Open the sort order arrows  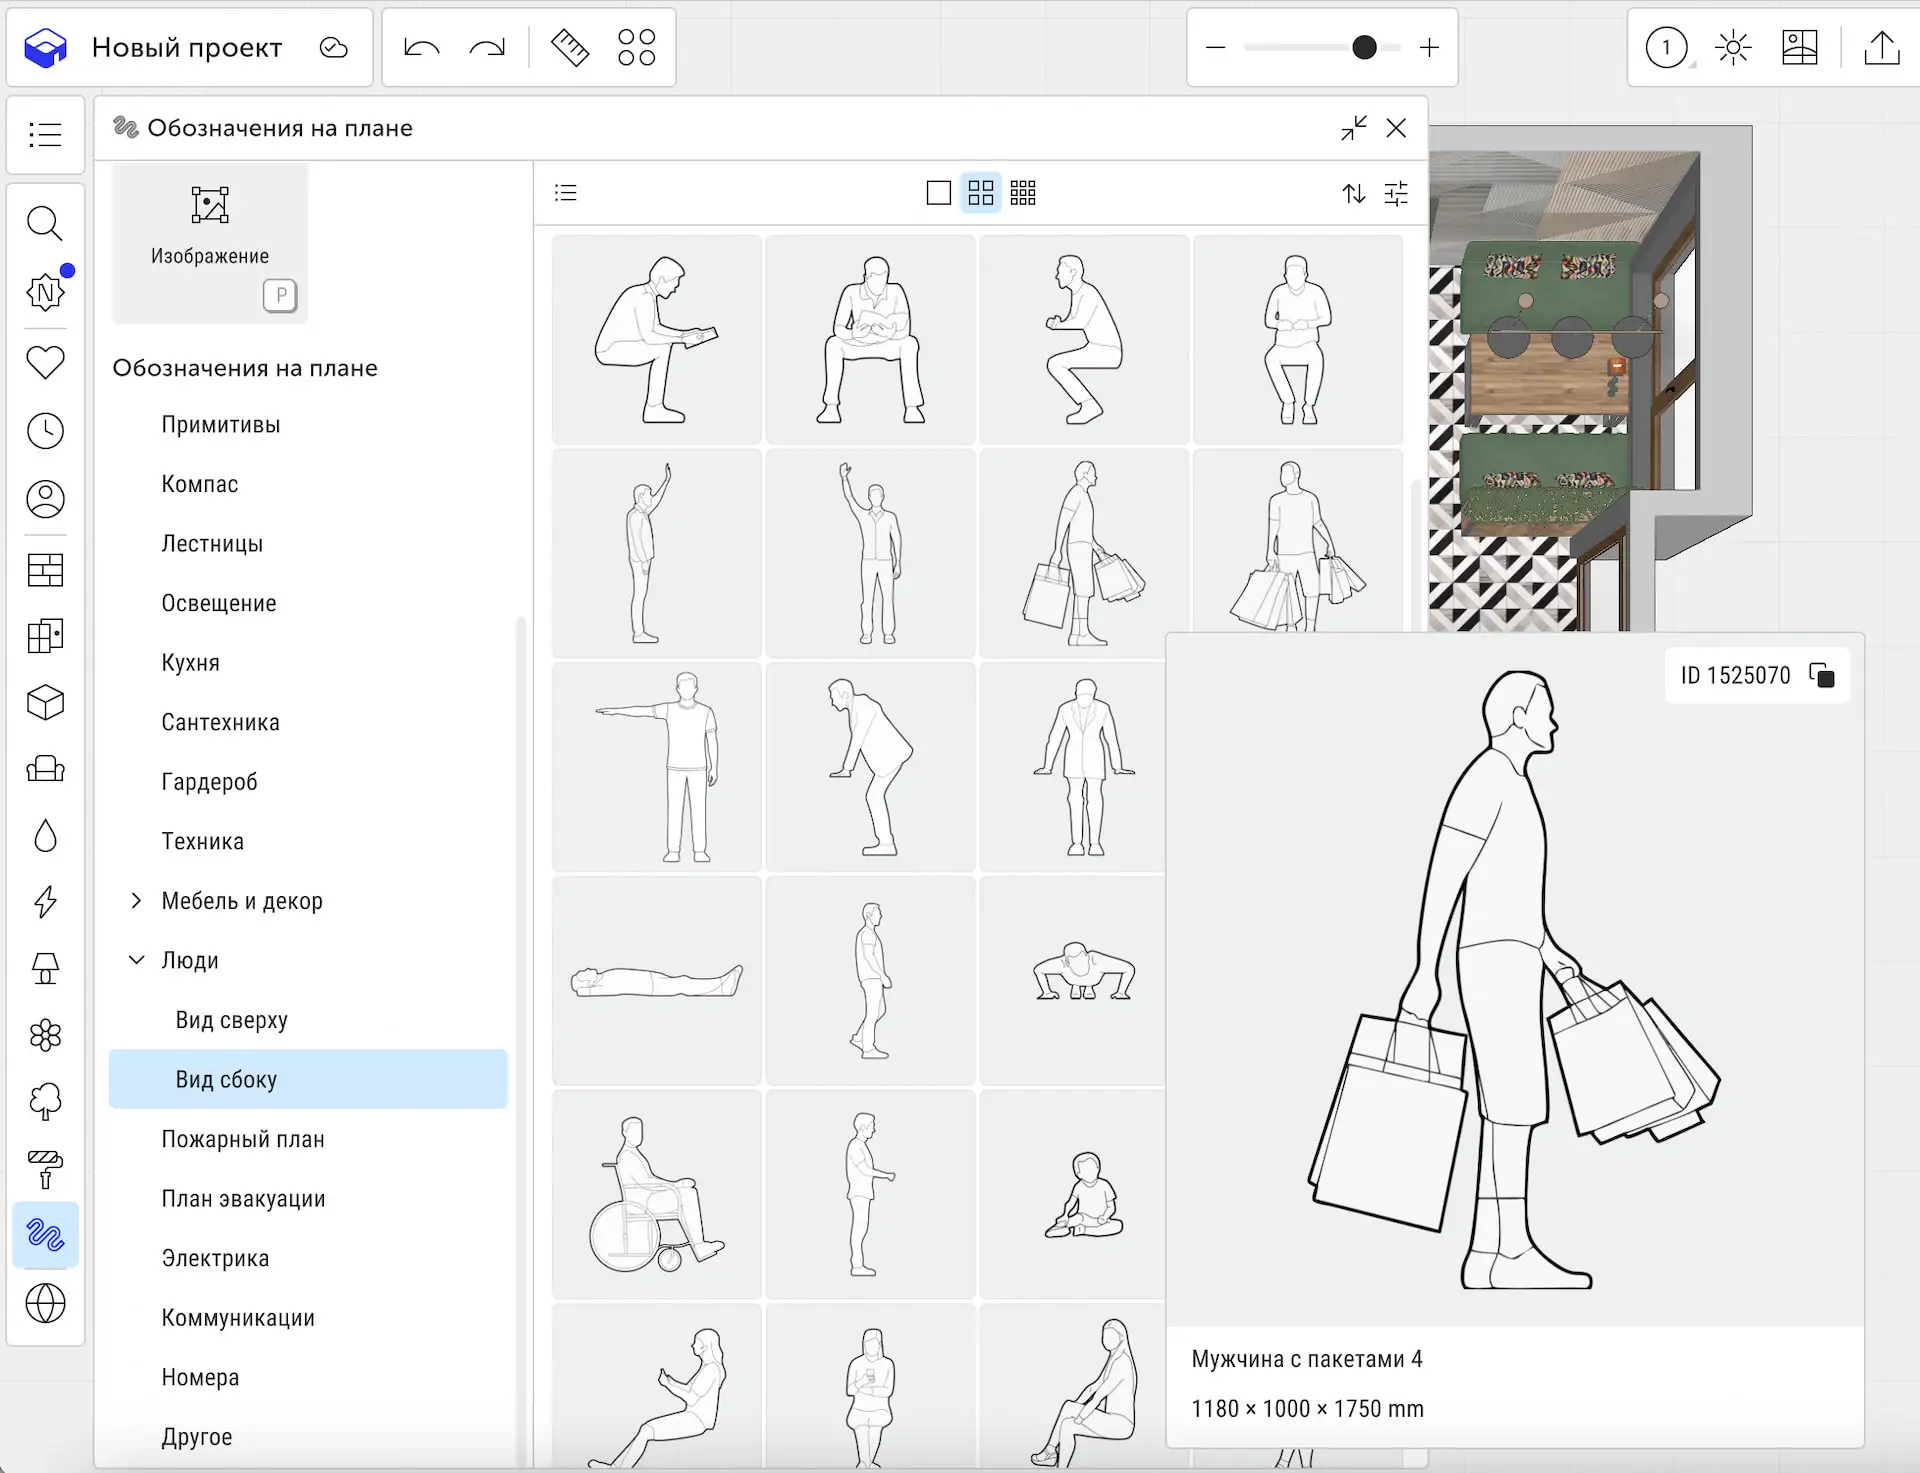[x=1354, y=193]
